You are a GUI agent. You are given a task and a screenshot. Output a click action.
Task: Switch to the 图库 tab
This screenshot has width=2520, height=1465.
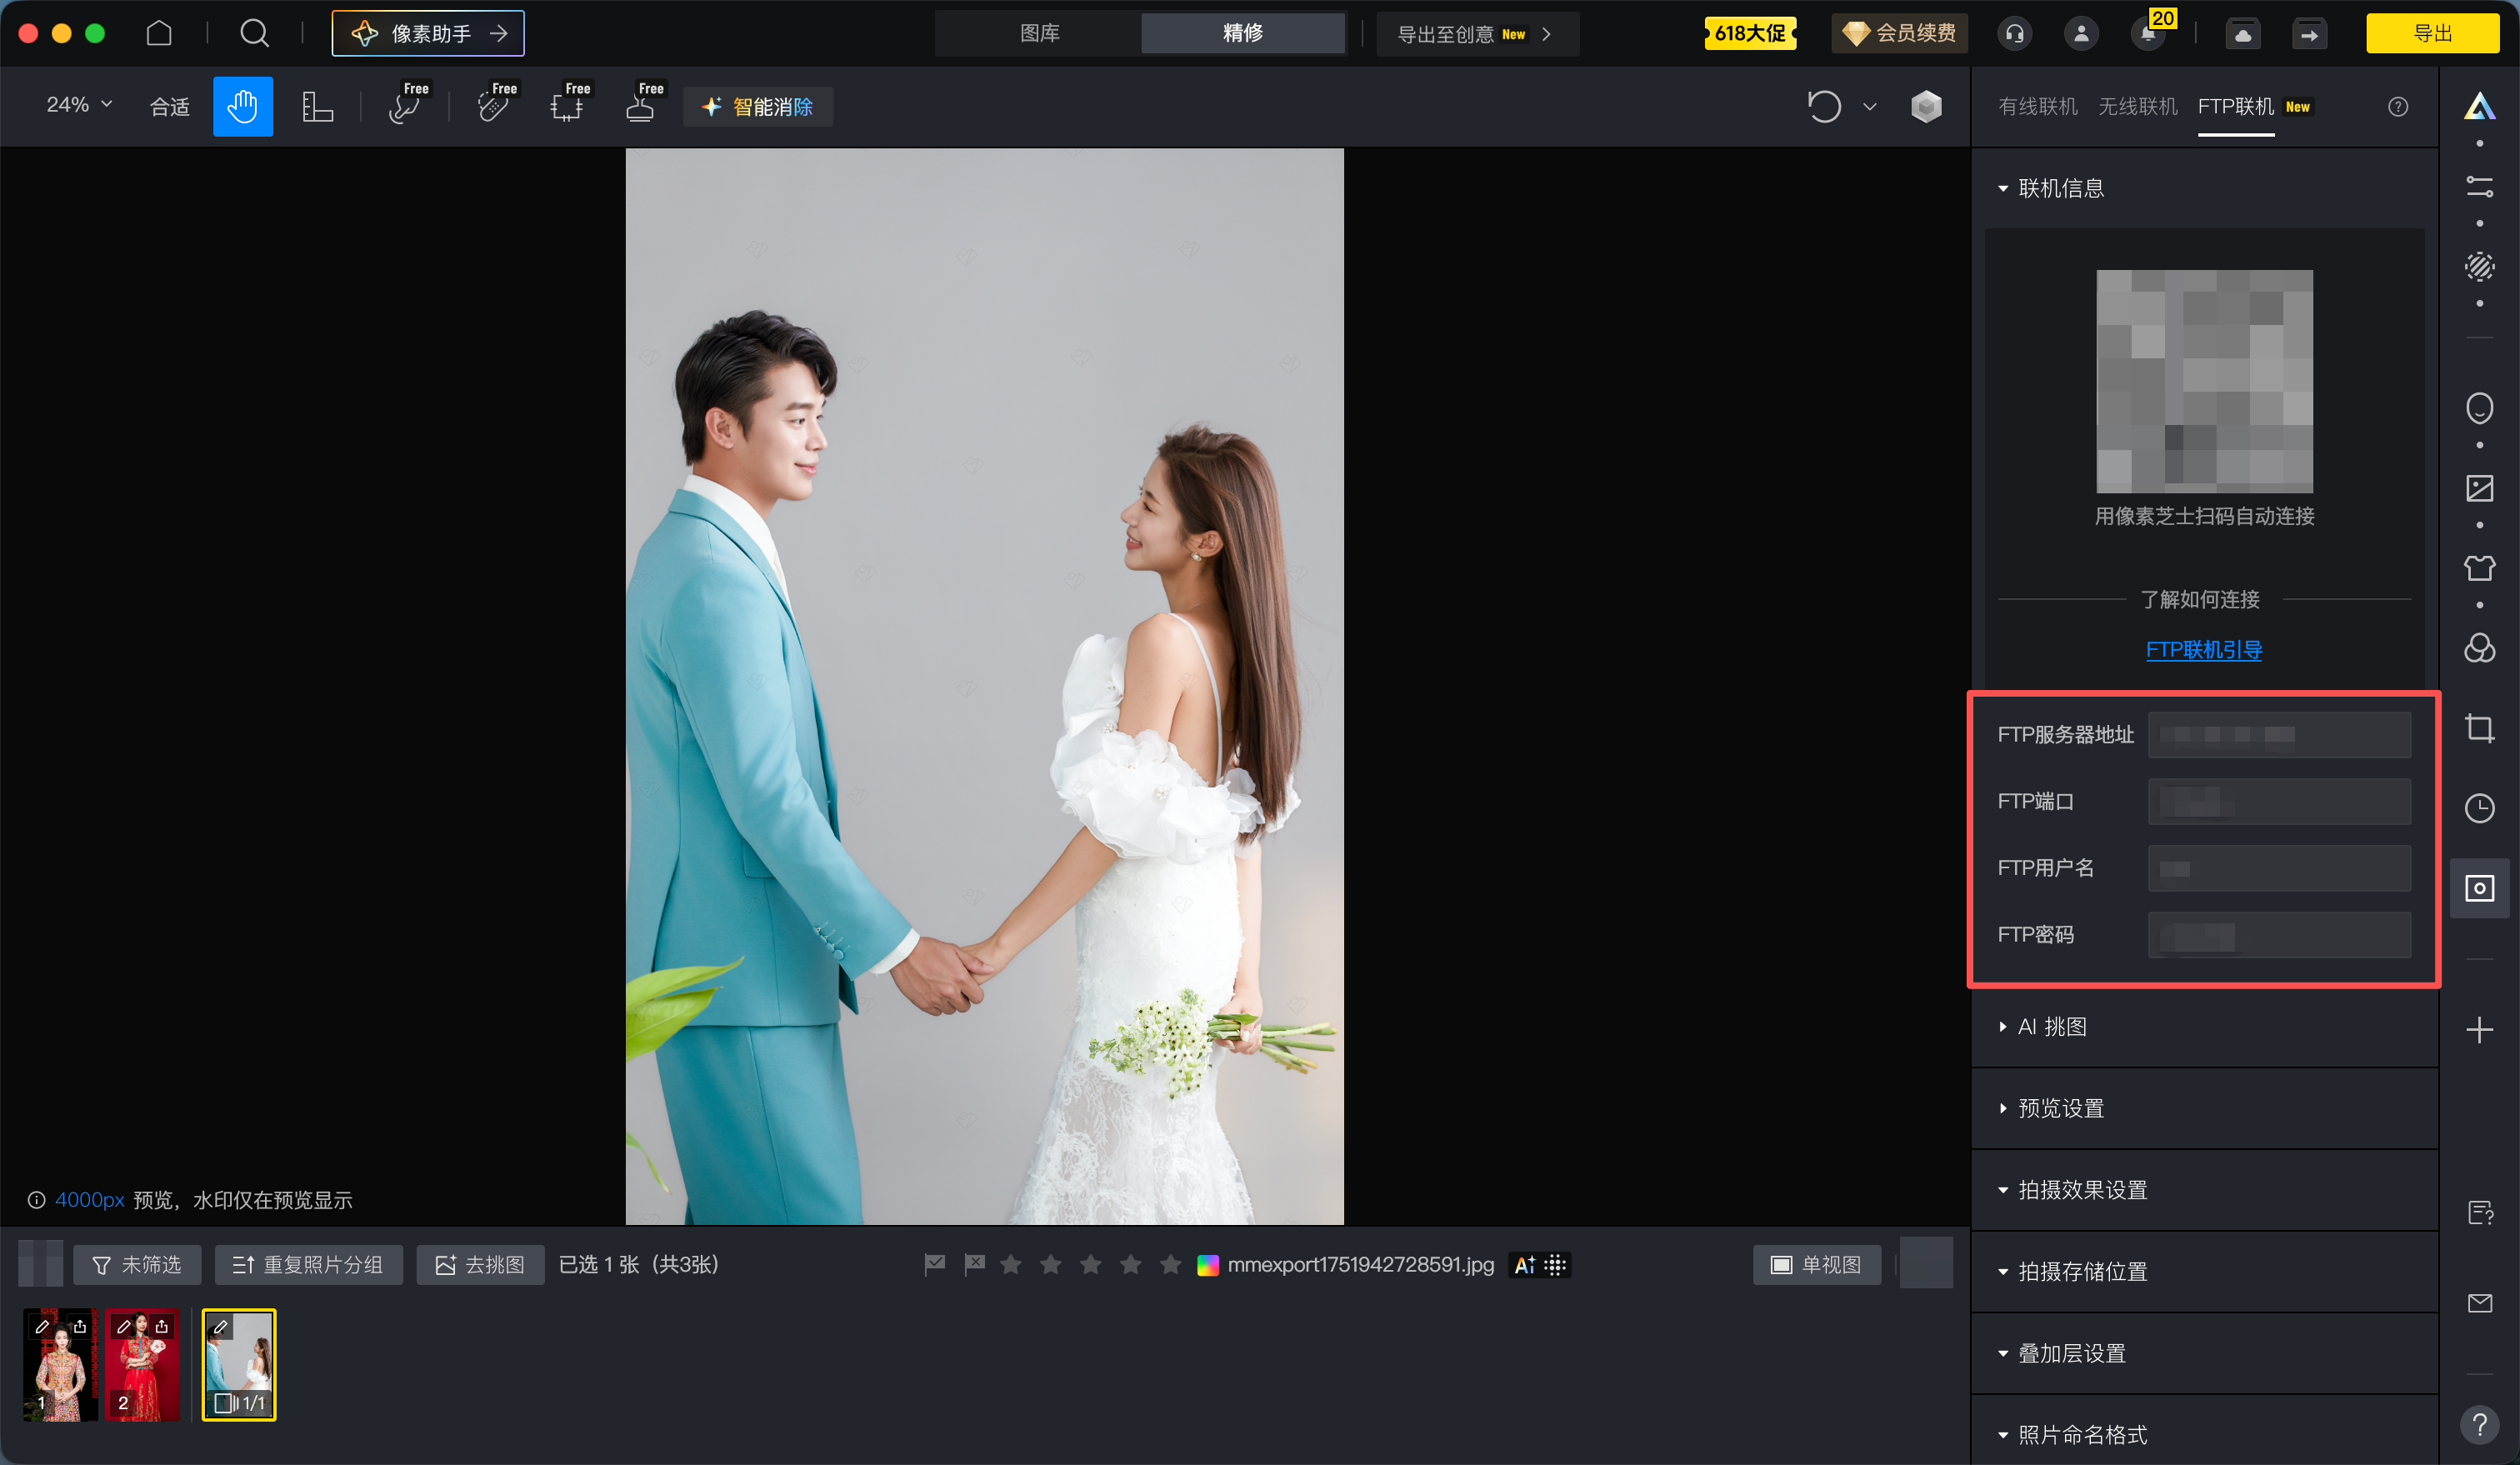[x=1039, y=33]
